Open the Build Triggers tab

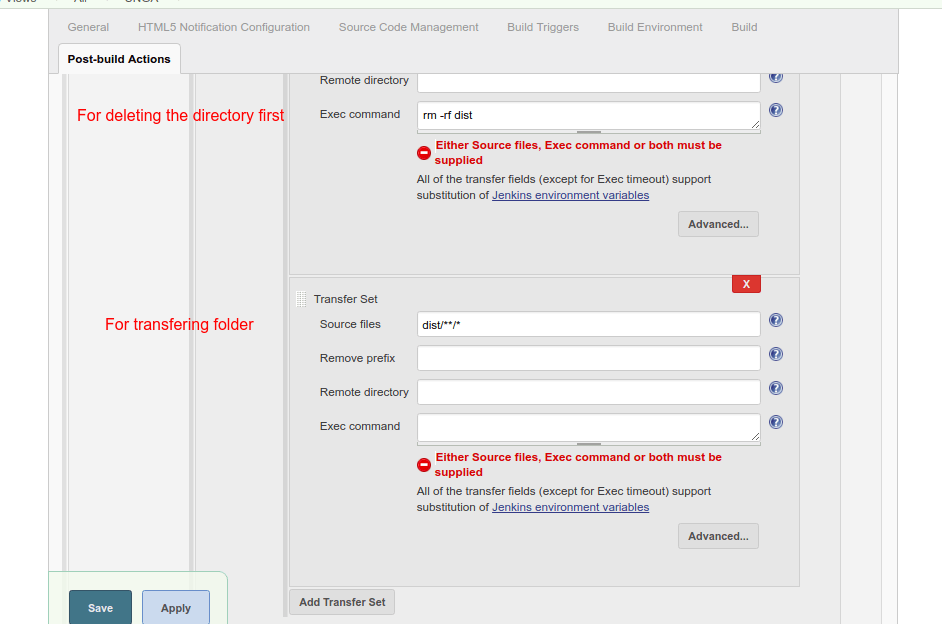click(x=543, y=27)
